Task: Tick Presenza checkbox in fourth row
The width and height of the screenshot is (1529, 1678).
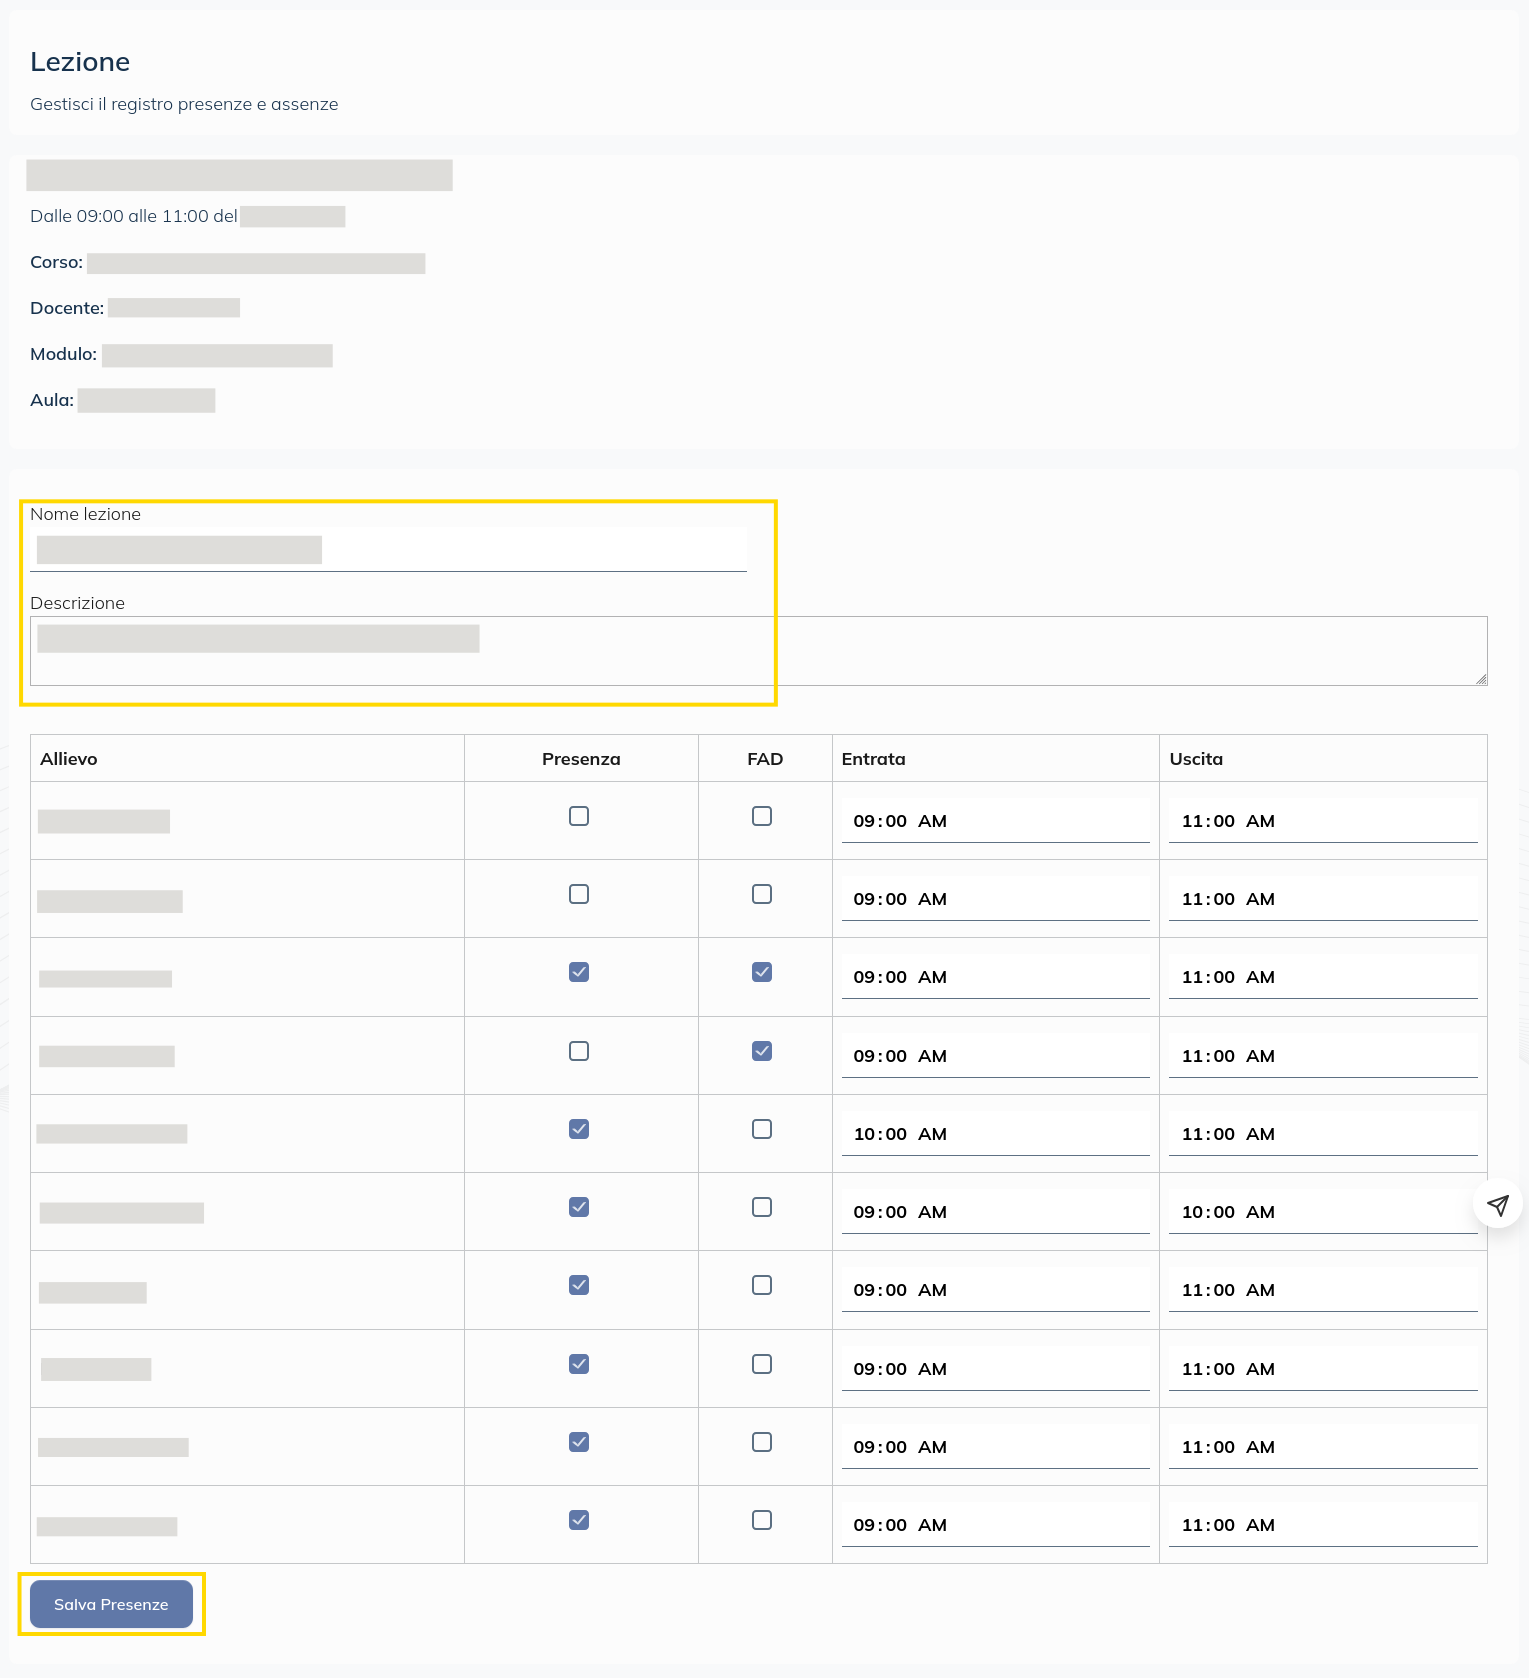Action: [579, 1051]
